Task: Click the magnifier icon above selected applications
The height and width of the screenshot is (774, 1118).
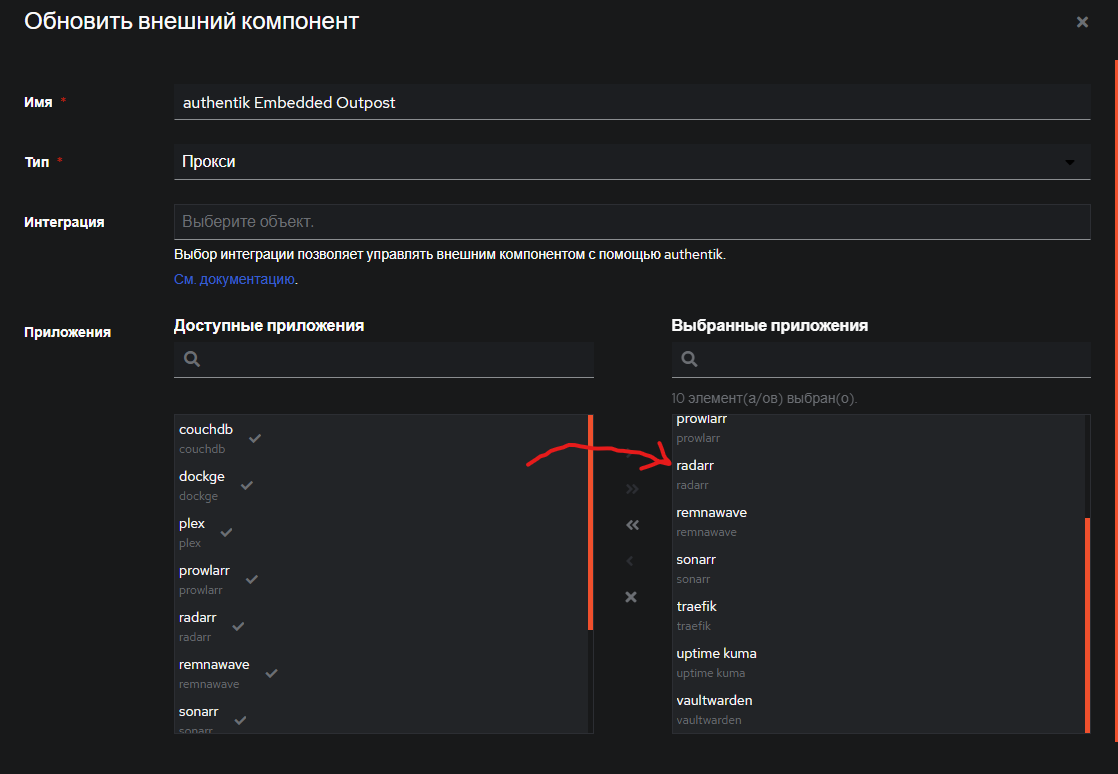Action: (688, 358)
